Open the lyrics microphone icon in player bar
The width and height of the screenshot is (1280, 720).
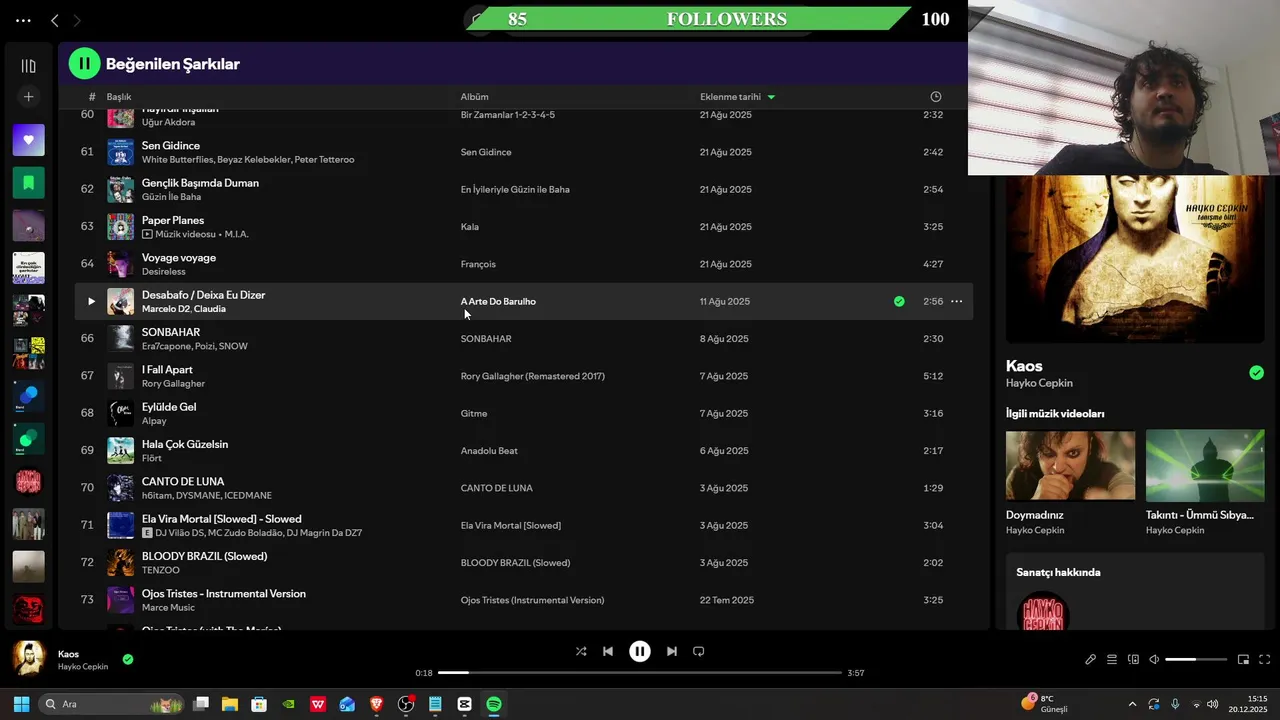point(1090,660)
